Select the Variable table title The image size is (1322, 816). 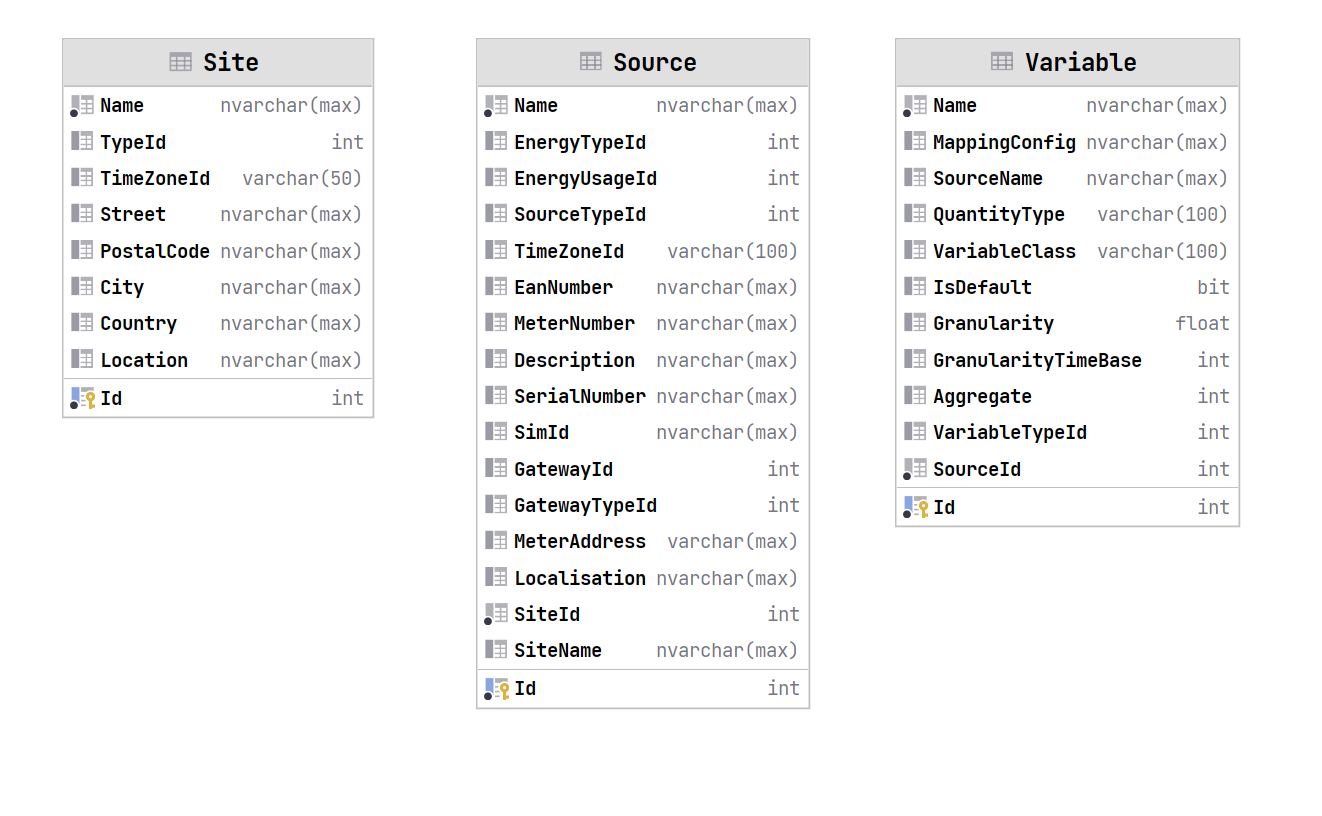(1080, 62)
